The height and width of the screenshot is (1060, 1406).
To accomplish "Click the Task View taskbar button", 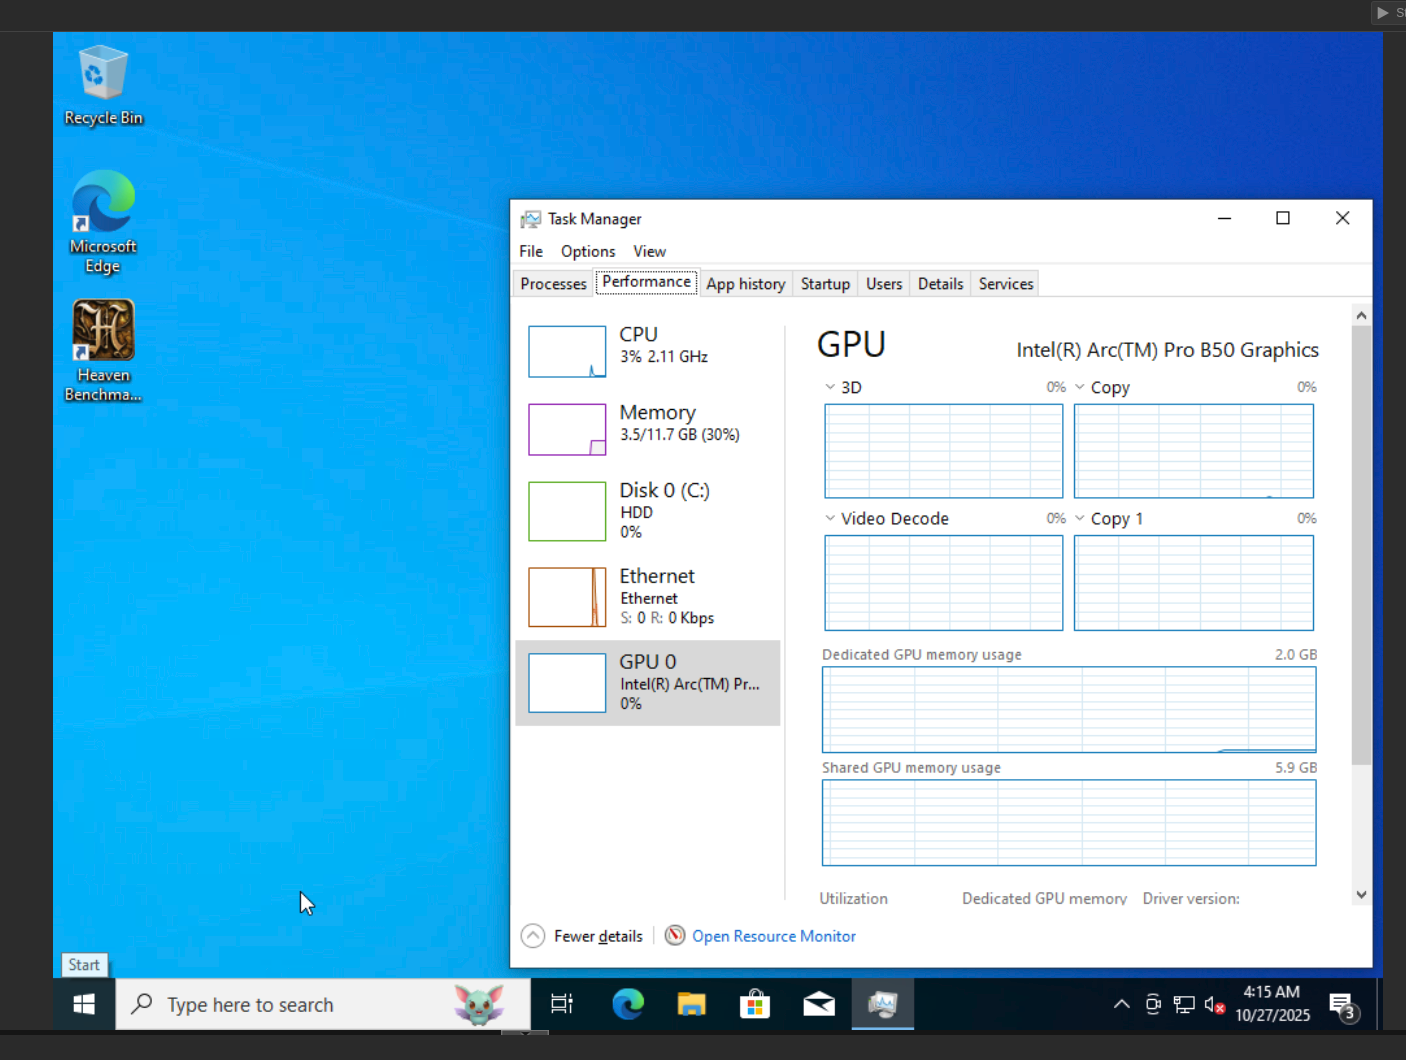I will click(x=562, y=1004).
